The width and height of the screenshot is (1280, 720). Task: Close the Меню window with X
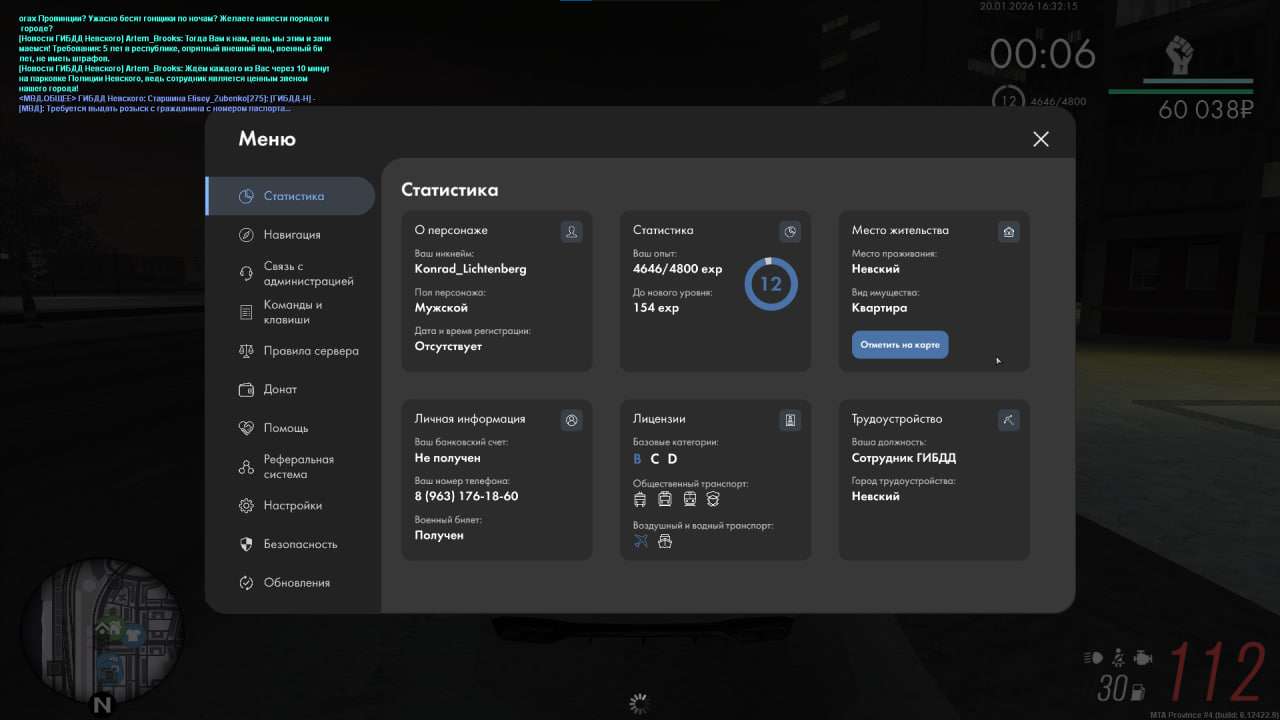coord(1041,139)
